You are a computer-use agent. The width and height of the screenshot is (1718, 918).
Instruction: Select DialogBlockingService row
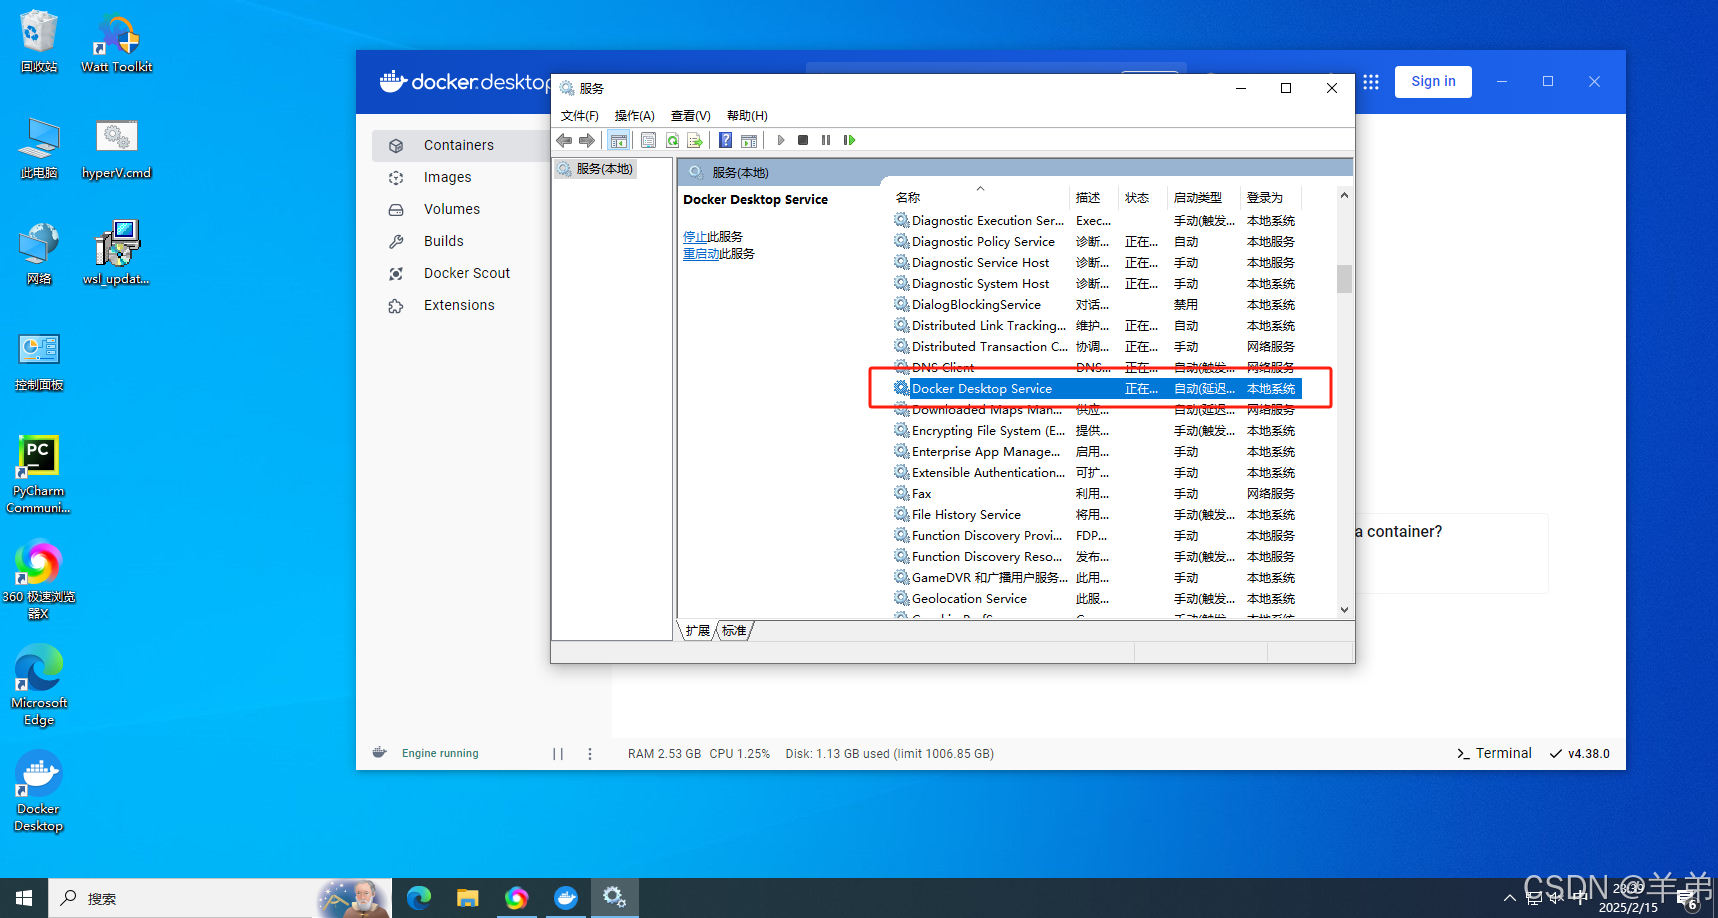(1097, 305)
